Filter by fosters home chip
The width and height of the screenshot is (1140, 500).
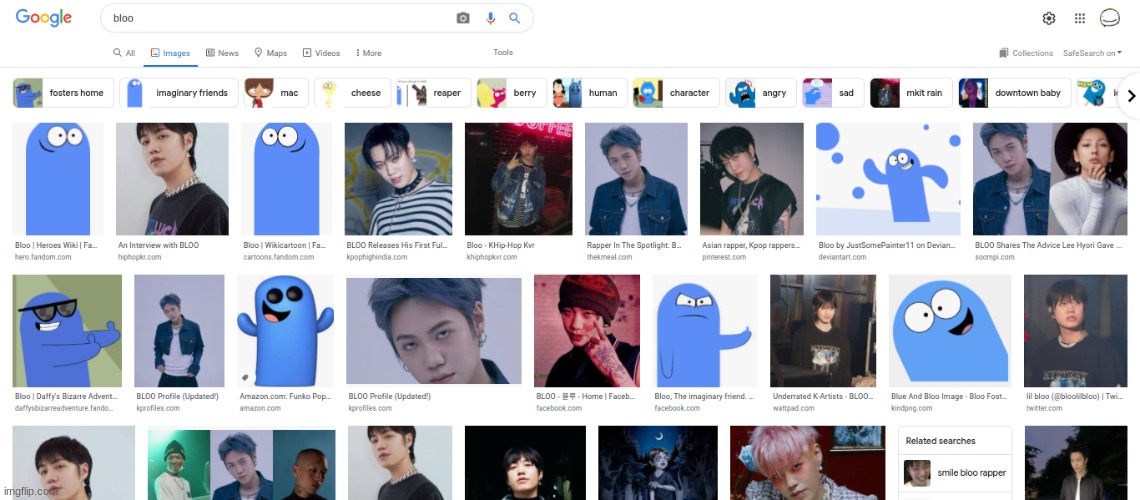point(63,93)
